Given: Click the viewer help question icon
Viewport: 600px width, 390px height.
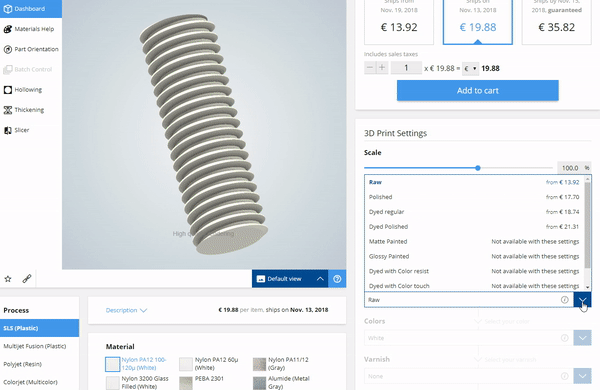Looking at the screenshot, I should click(337, 279).
